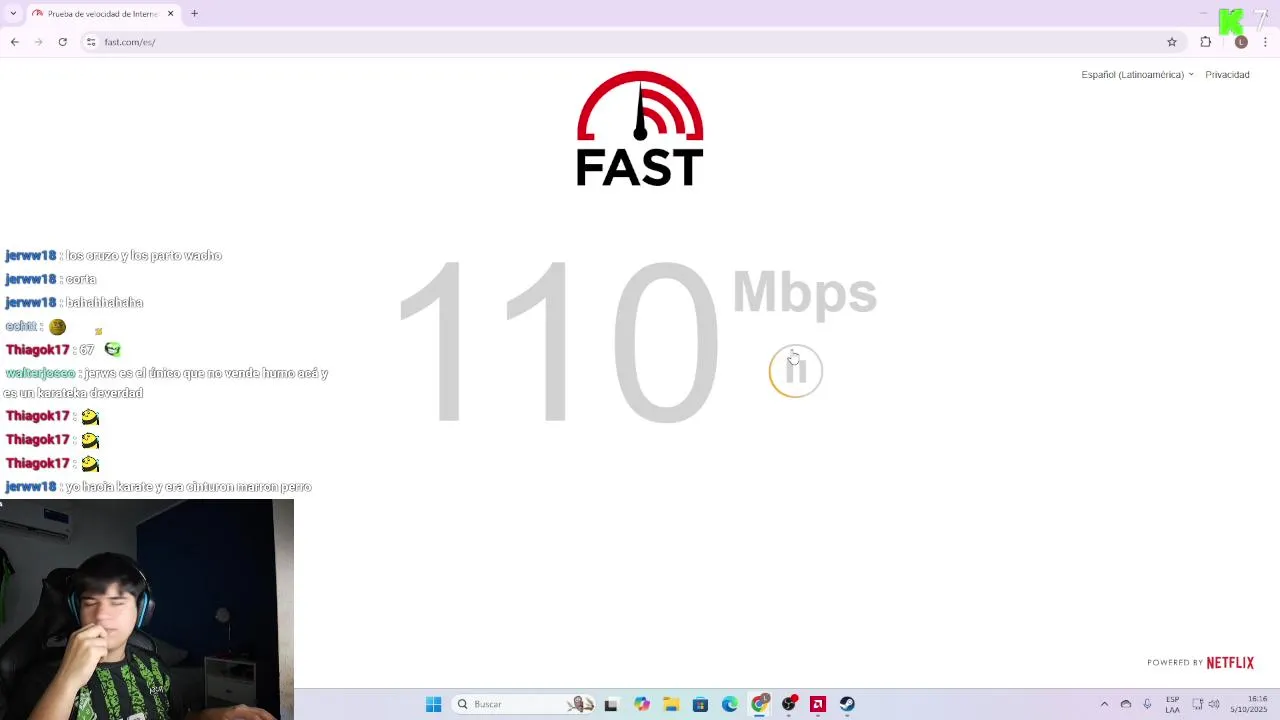View site information icon in address bar
The height and width of the screenshot is (720, 1280).
91,42
